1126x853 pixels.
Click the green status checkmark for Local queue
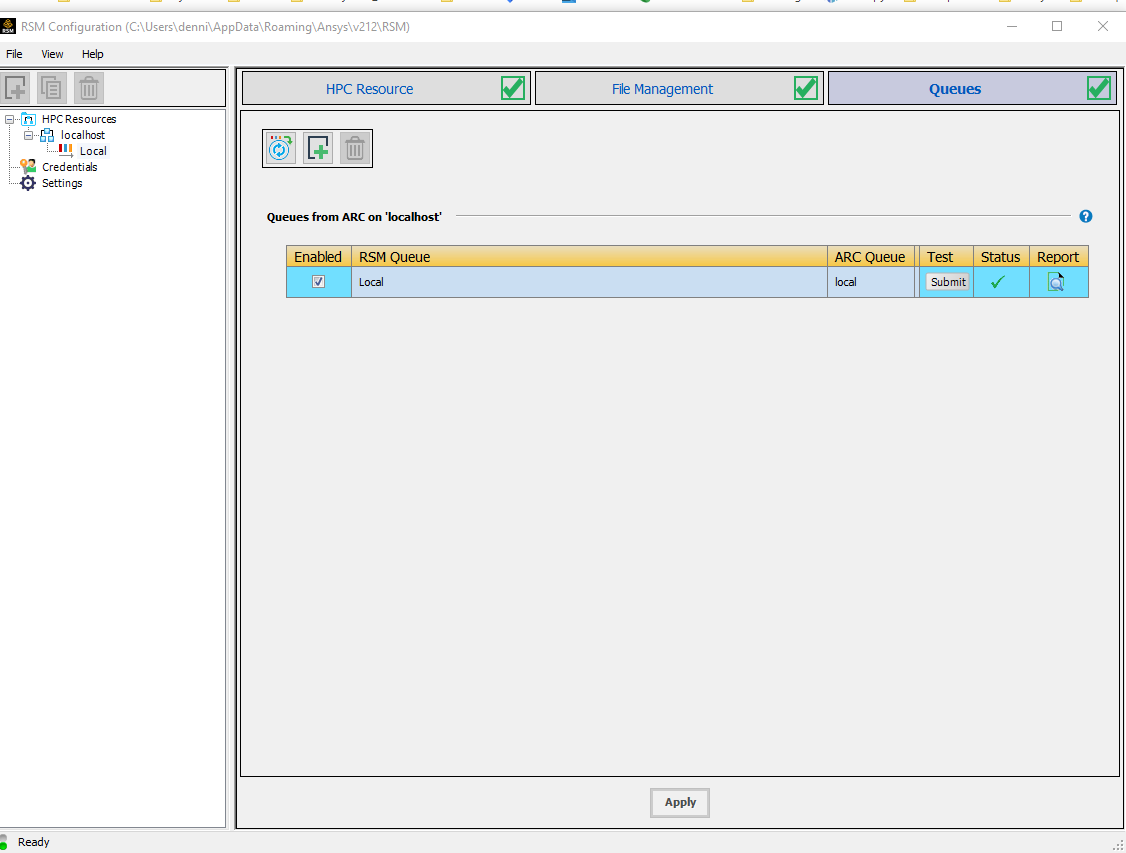[x=997, y=282]
